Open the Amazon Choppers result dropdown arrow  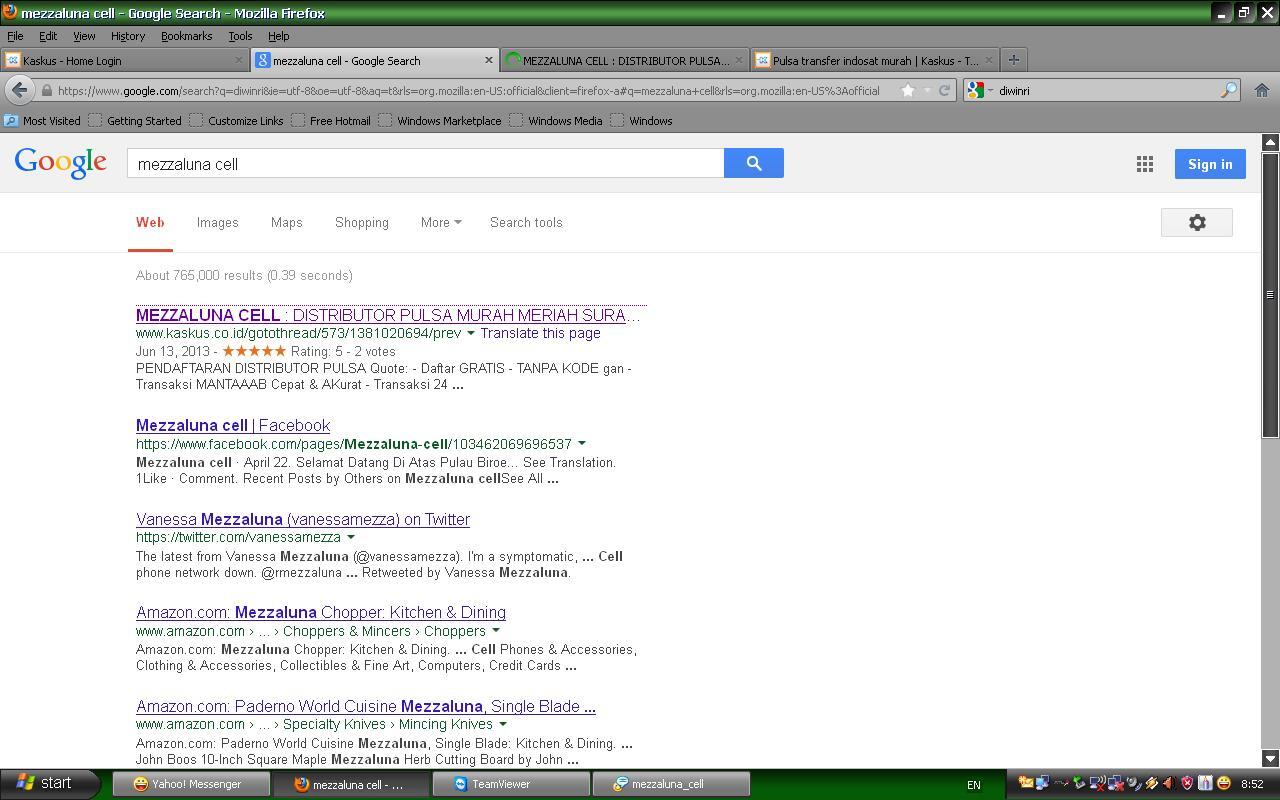click(495, 631)
